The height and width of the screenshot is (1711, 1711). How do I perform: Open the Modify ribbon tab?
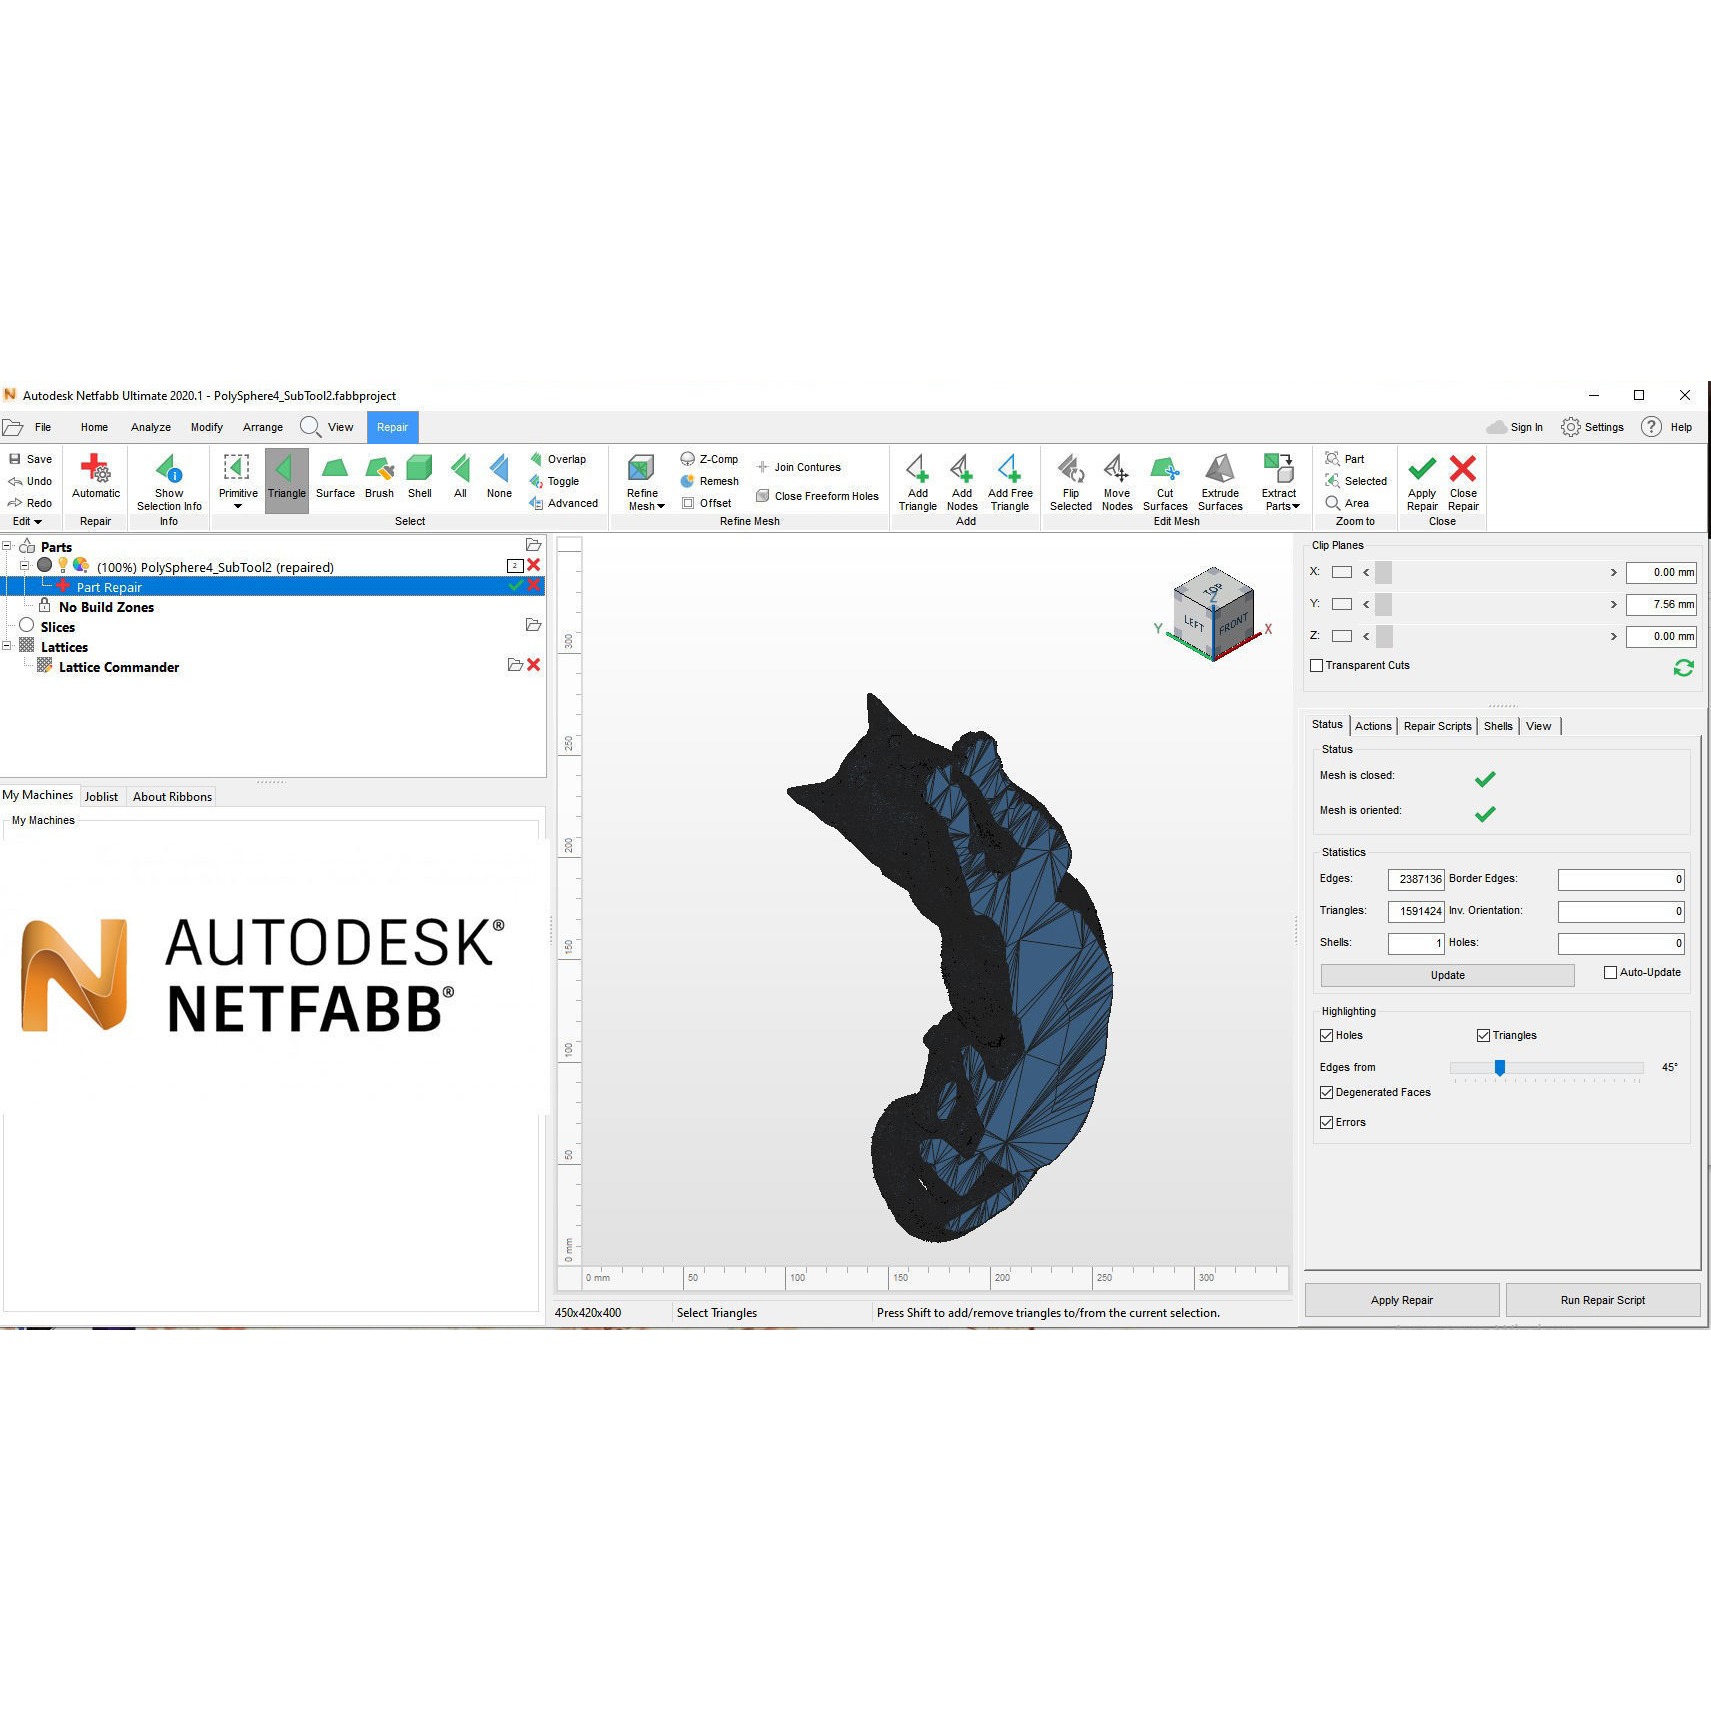[x=207, y=427]
